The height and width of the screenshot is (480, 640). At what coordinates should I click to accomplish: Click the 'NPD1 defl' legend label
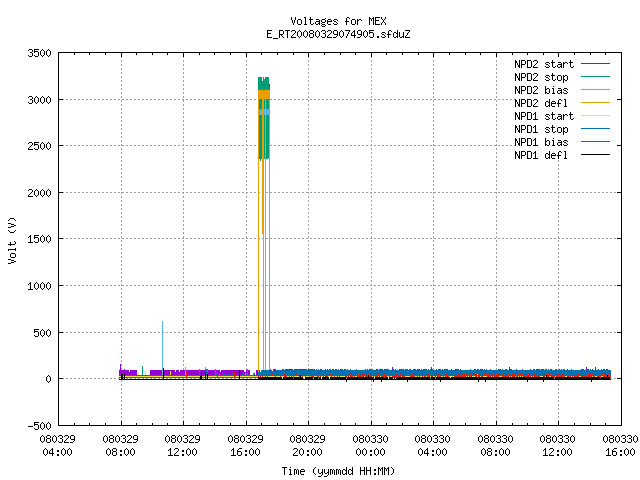[541, 156]
